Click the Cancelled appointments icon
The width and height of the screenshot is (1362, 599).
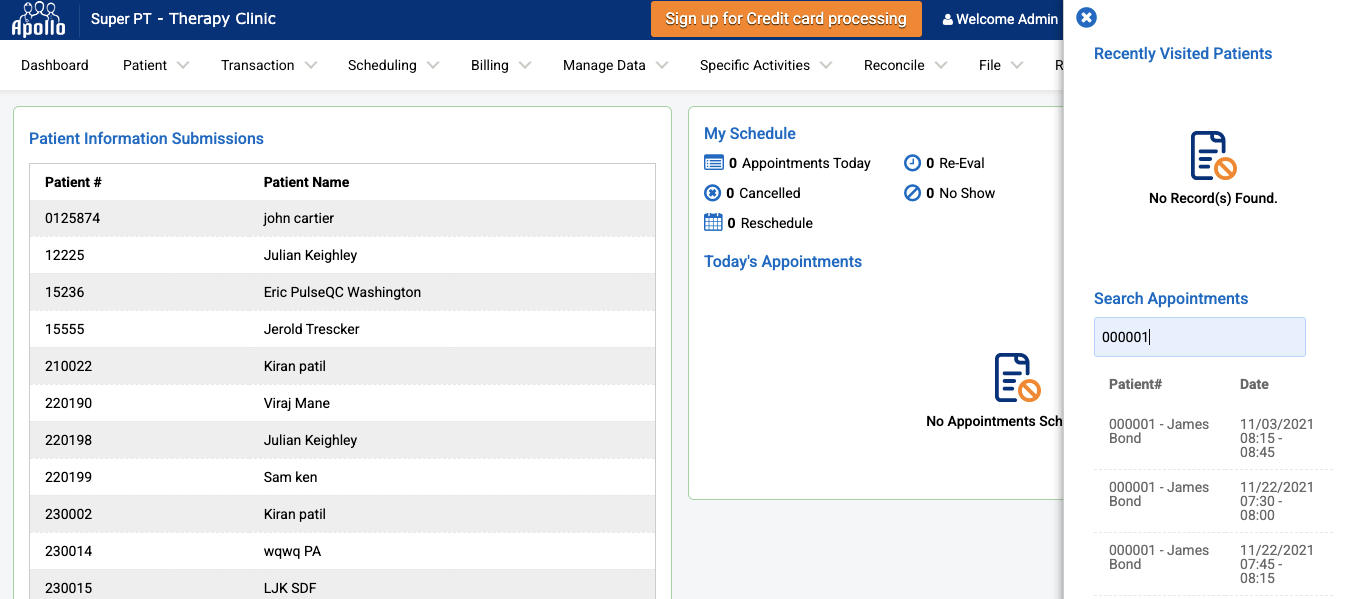point(712,193)
